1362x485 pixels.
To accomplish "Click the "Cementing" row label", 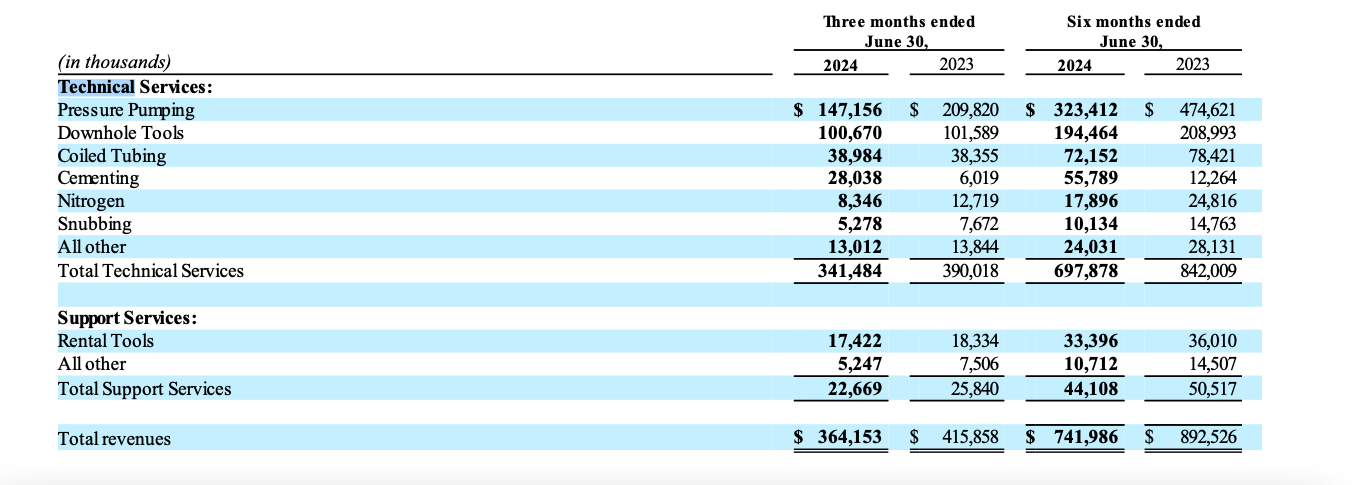I will pos(98,178).
